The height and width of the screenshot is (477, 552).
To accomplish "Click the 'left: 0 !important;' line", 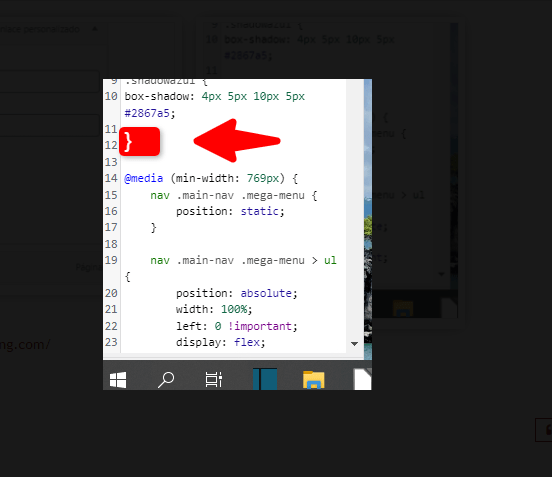I will click(x=237, y=326).
